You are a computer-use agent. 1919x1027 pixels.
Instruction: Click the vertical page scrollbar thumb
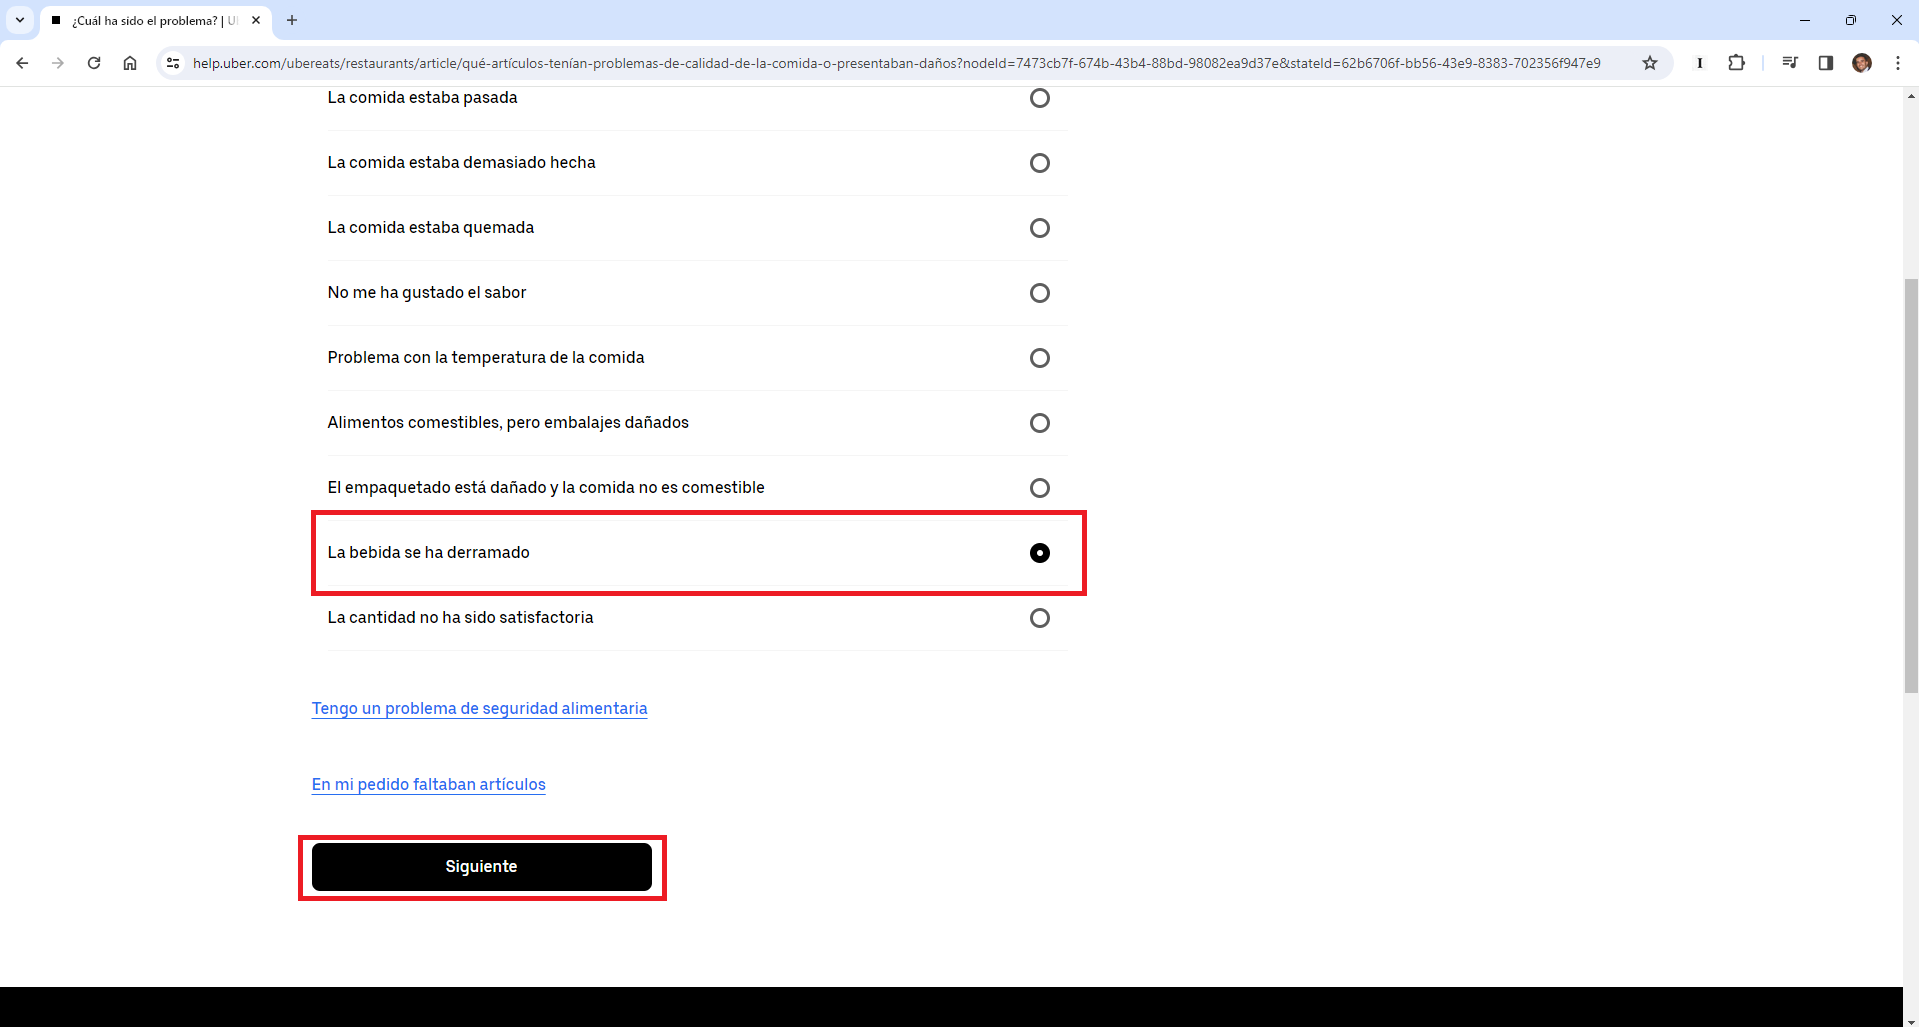click(x=1911, y=486)
